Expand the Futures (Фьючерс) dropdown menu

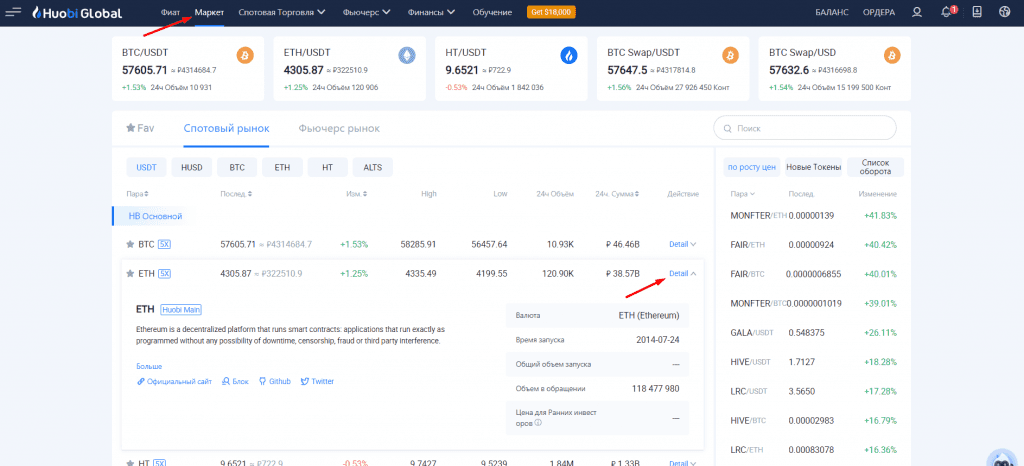[x=368, y=12]
